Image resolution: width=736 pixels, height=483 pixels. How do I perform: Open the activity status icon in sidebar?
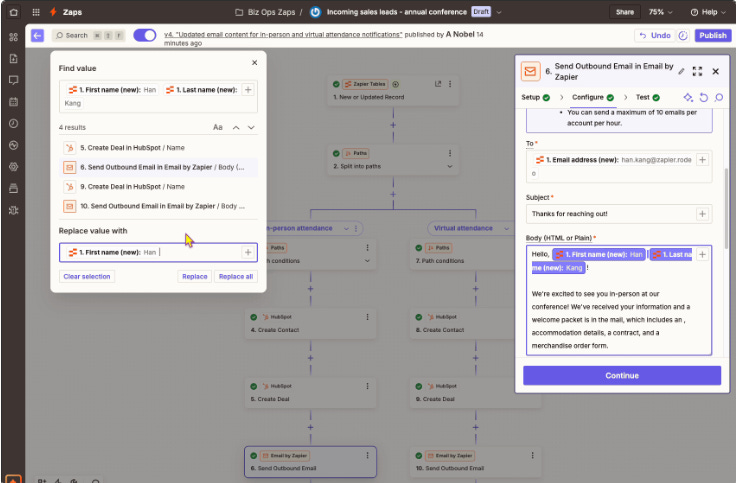[14, 145]
